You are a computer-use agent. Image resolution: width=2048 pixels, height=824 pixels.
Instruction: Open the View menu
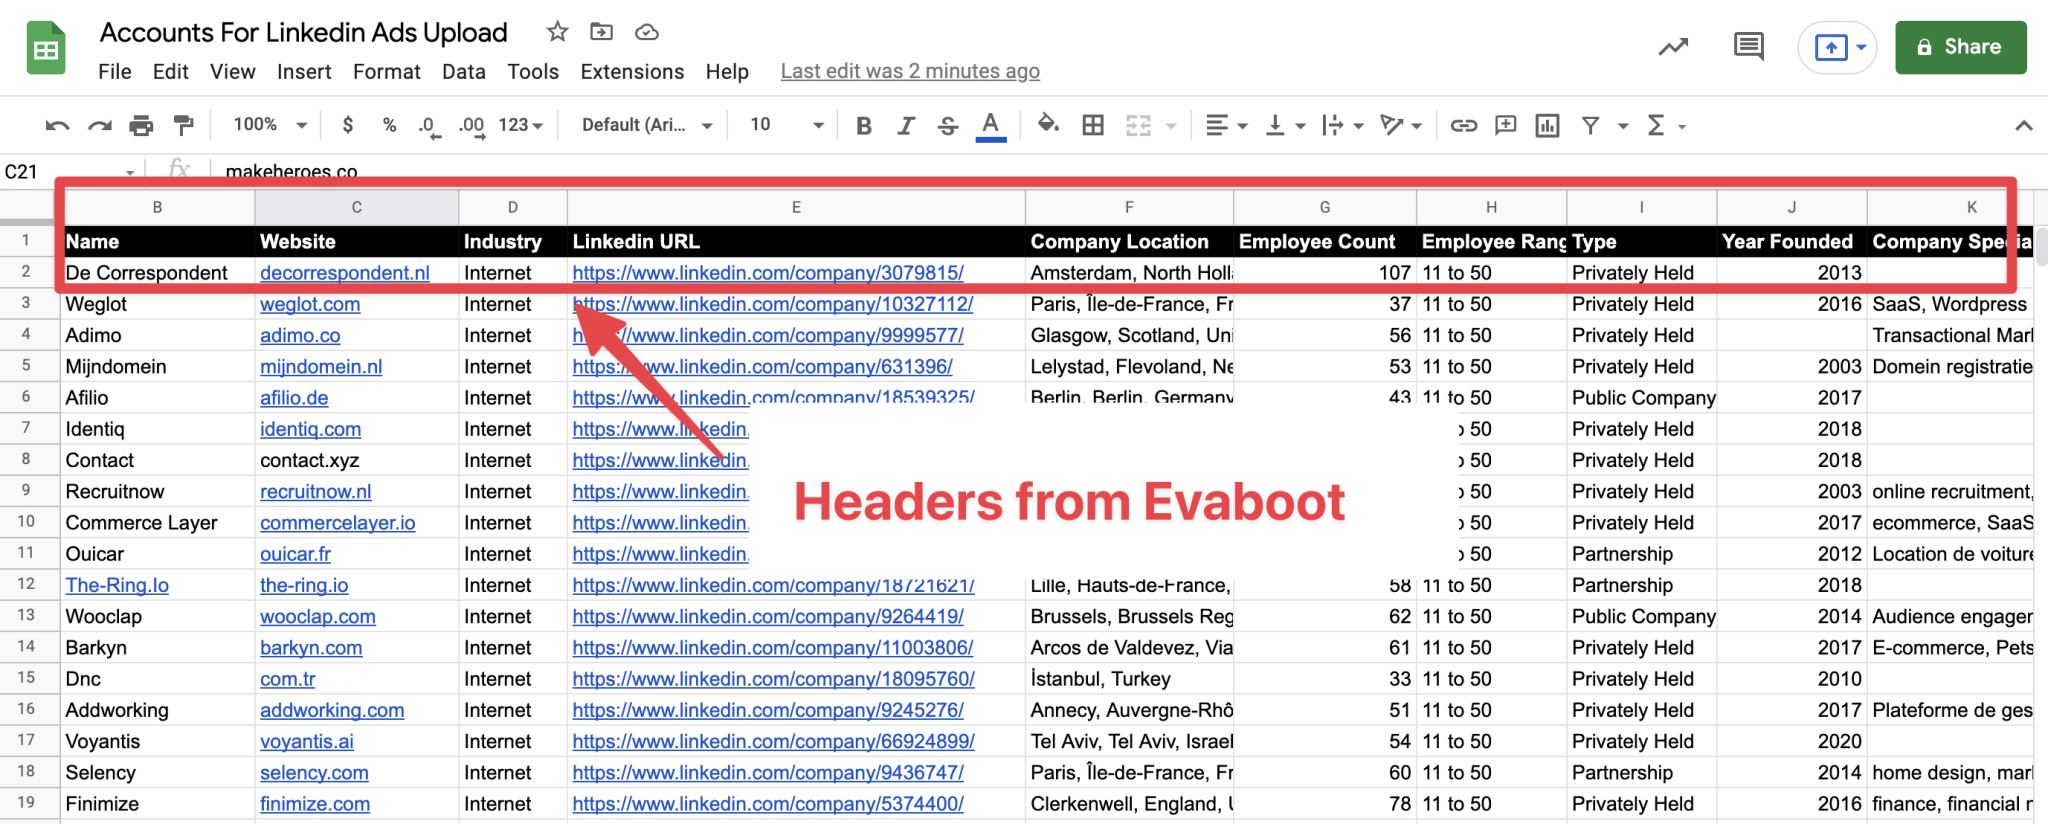click(233, 71)
